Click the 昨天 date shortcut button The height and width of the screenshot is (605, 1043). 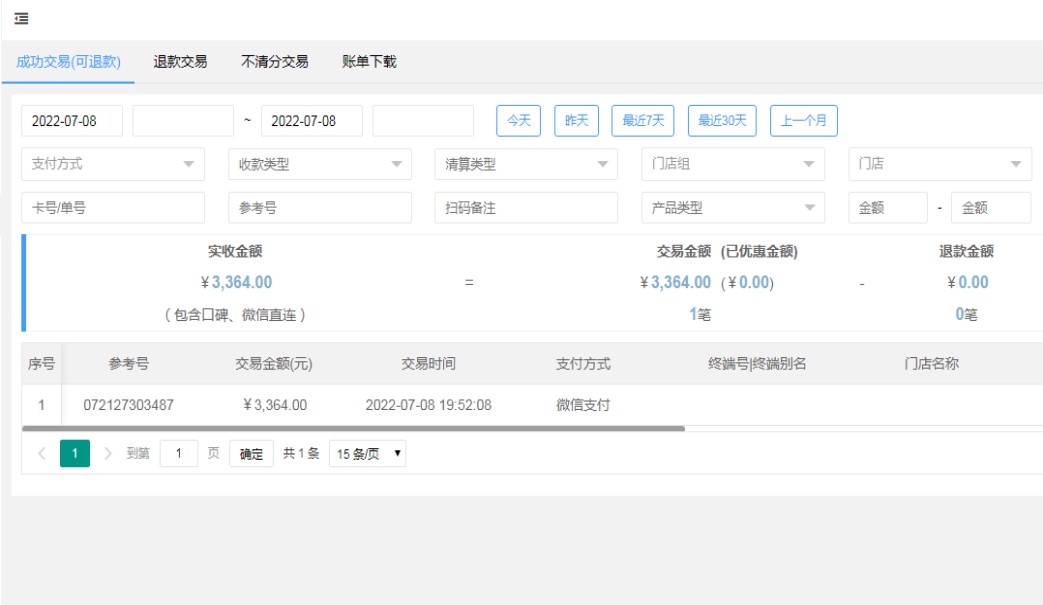point(576,121)
